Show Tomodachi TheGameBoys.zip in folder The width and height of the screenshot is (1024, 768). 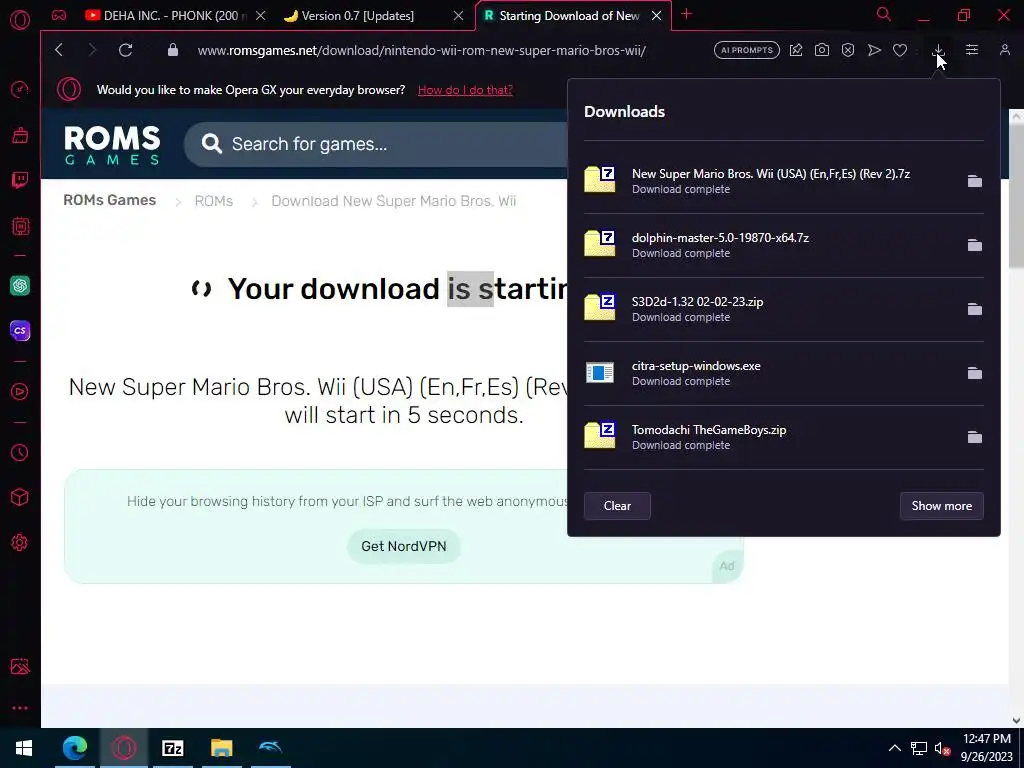point(974,437)
